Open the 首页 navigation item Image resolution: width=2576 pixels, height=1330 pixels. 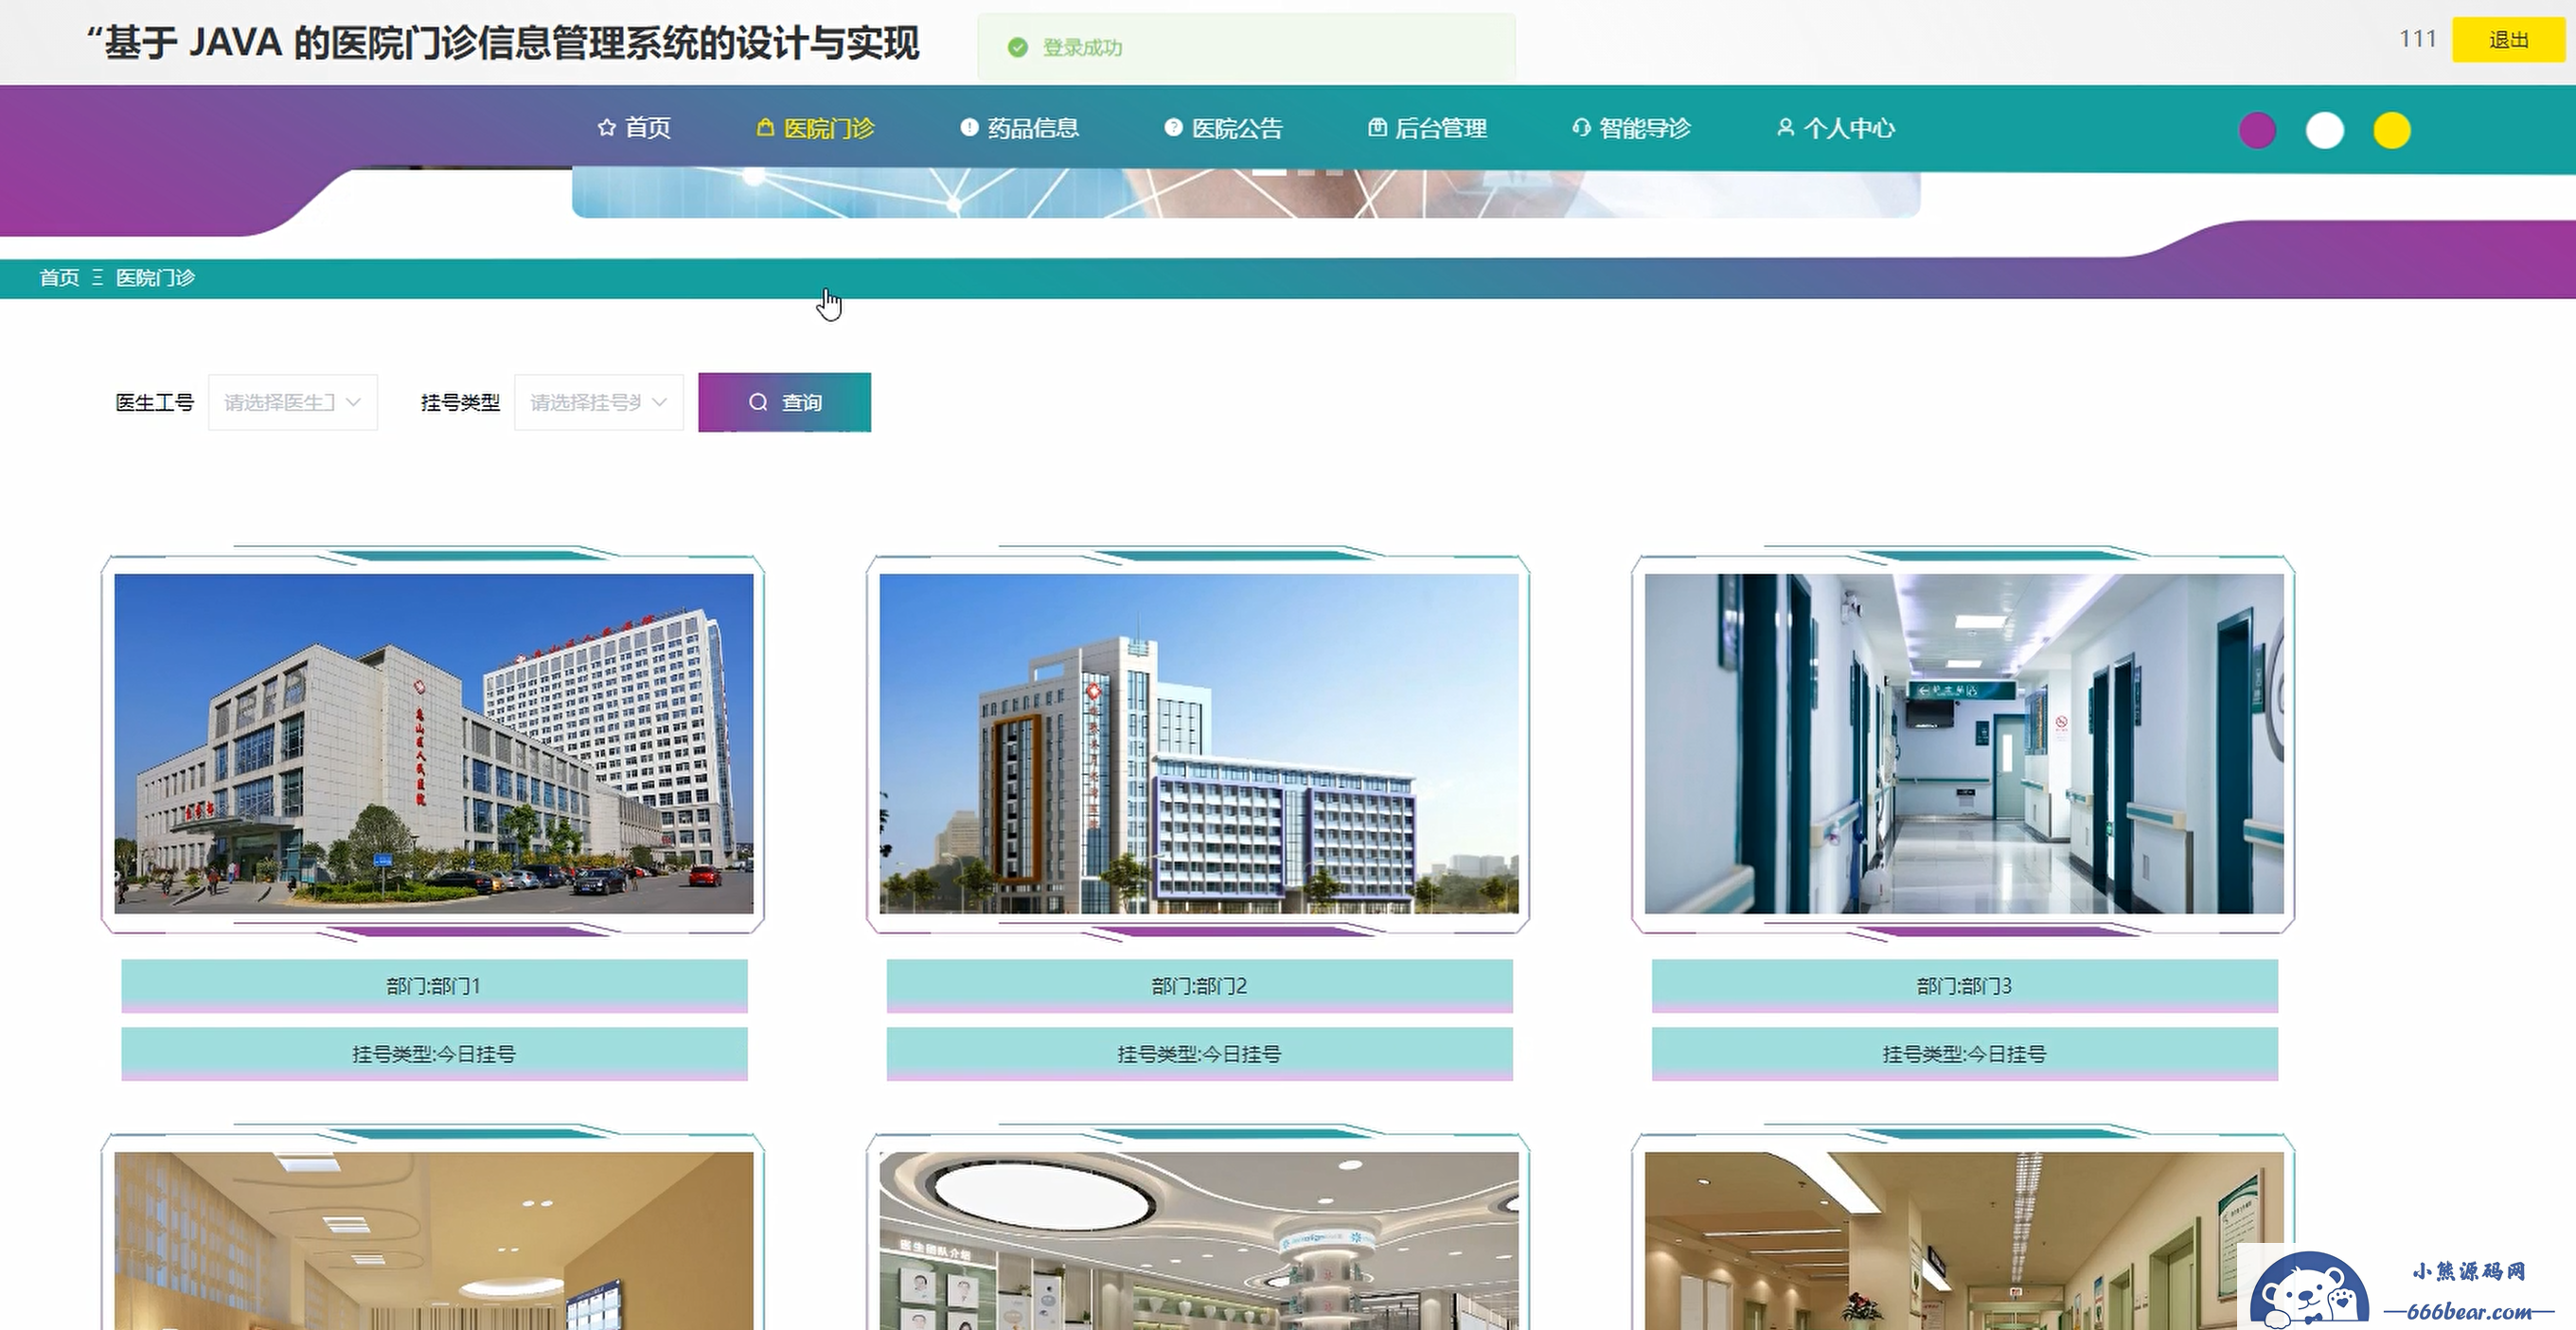[x=634, y=128]
